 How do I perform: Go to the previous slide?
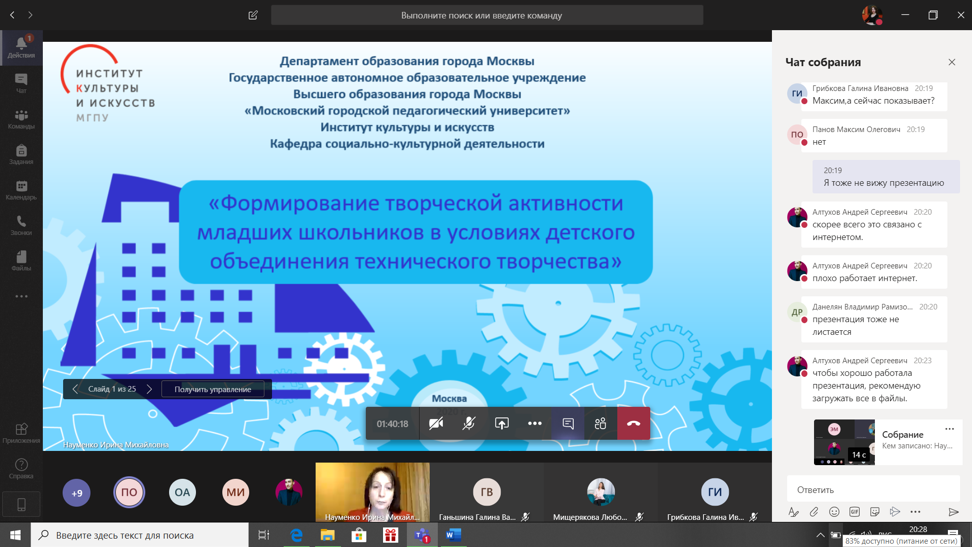click(75, 389)
